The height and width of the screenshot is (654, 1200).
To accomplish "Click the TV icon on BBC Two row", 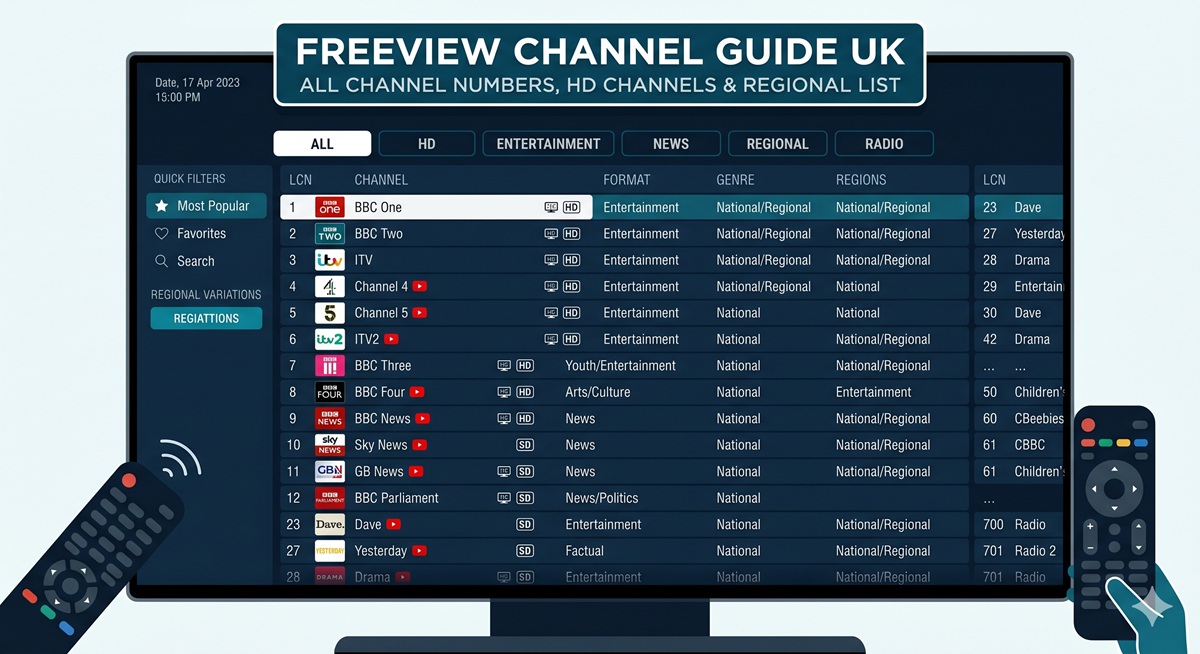I will point(551,234).
